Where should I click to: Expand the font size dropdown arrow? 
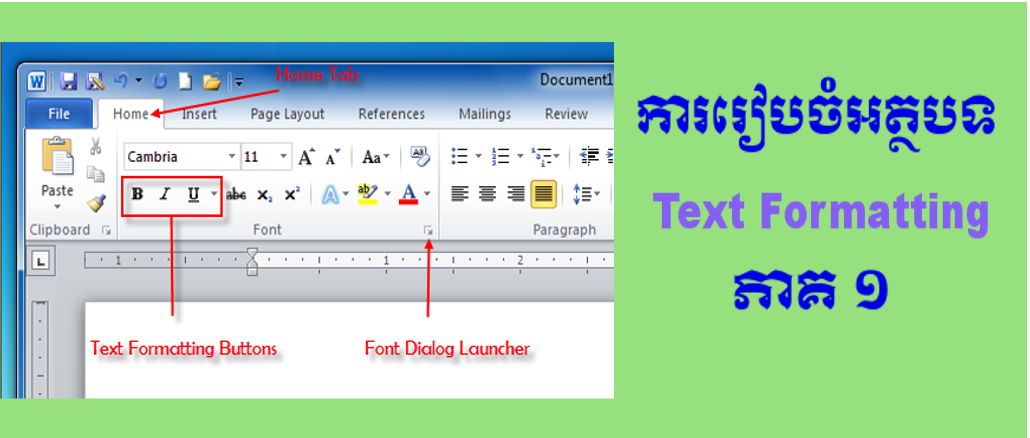(x=284, y=157)
